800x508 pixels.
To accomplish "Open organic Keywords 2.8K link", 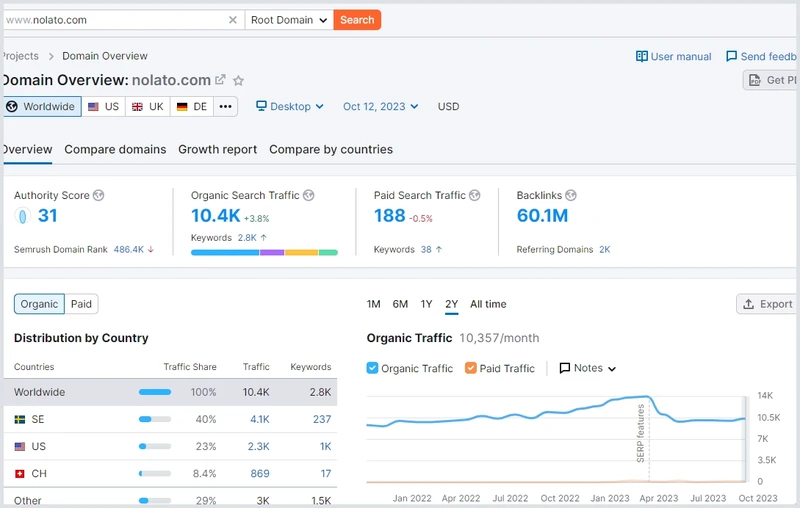I will tap(247, 238).
